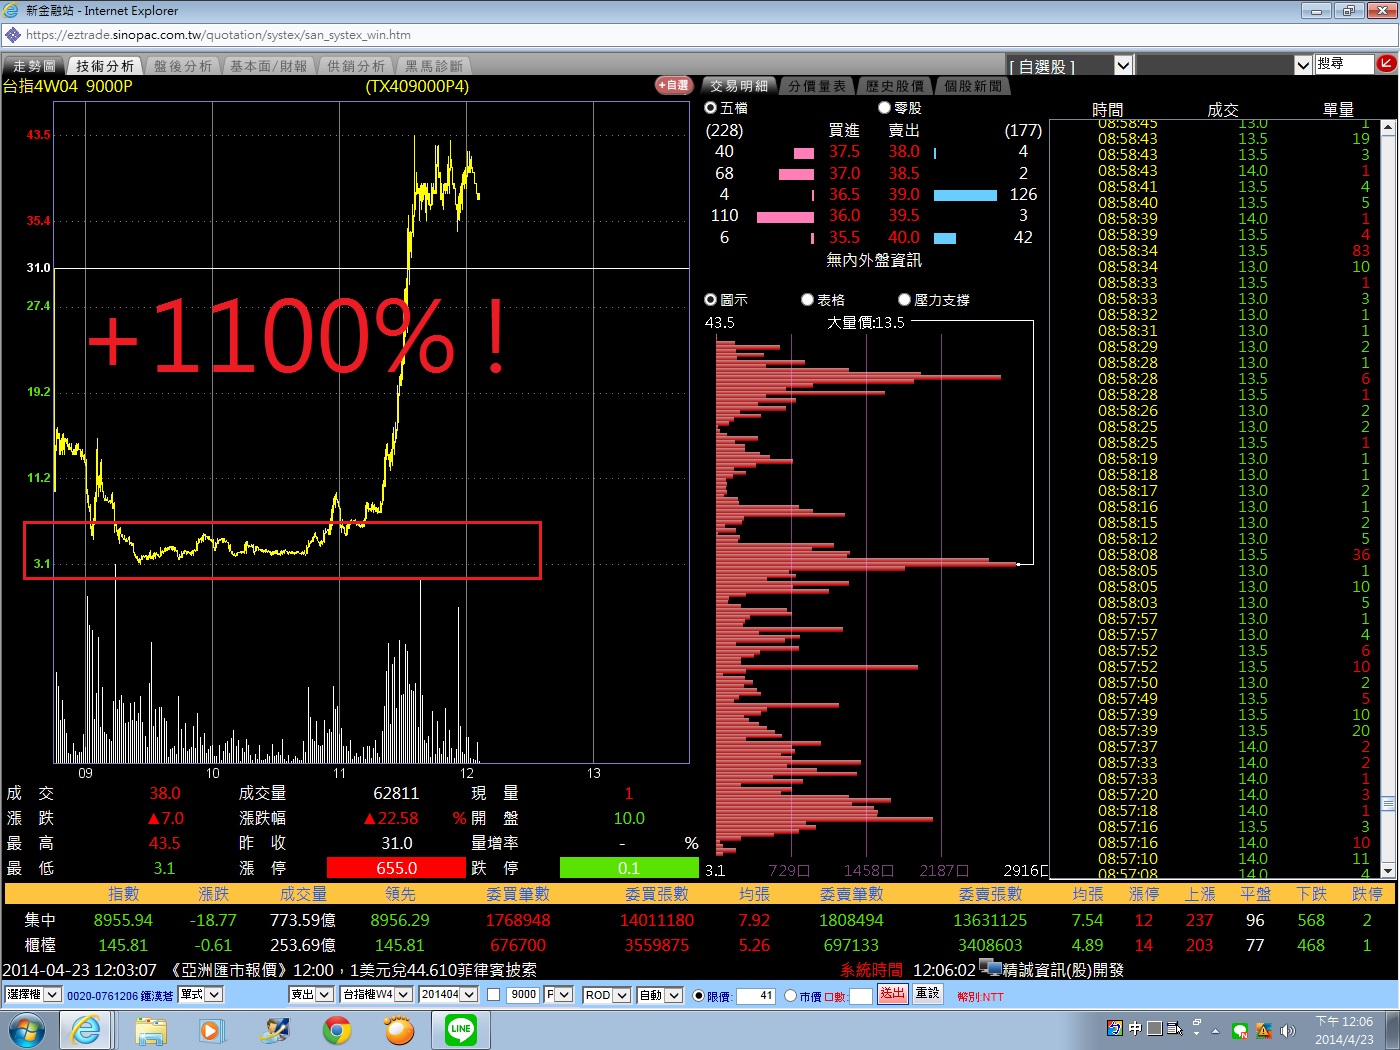The image size is (1400, 1050).
Task: Click the 中 input mode indicator
Action: [x=1135, y=1028]
